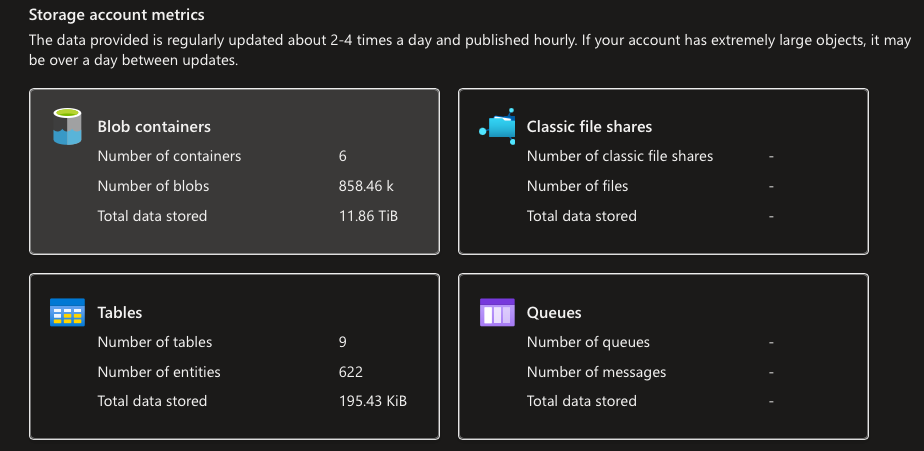Click the 11.86 TiB total data value
Image resolution: width=924 pixels, height=451 pixels.
pos(368,216)
